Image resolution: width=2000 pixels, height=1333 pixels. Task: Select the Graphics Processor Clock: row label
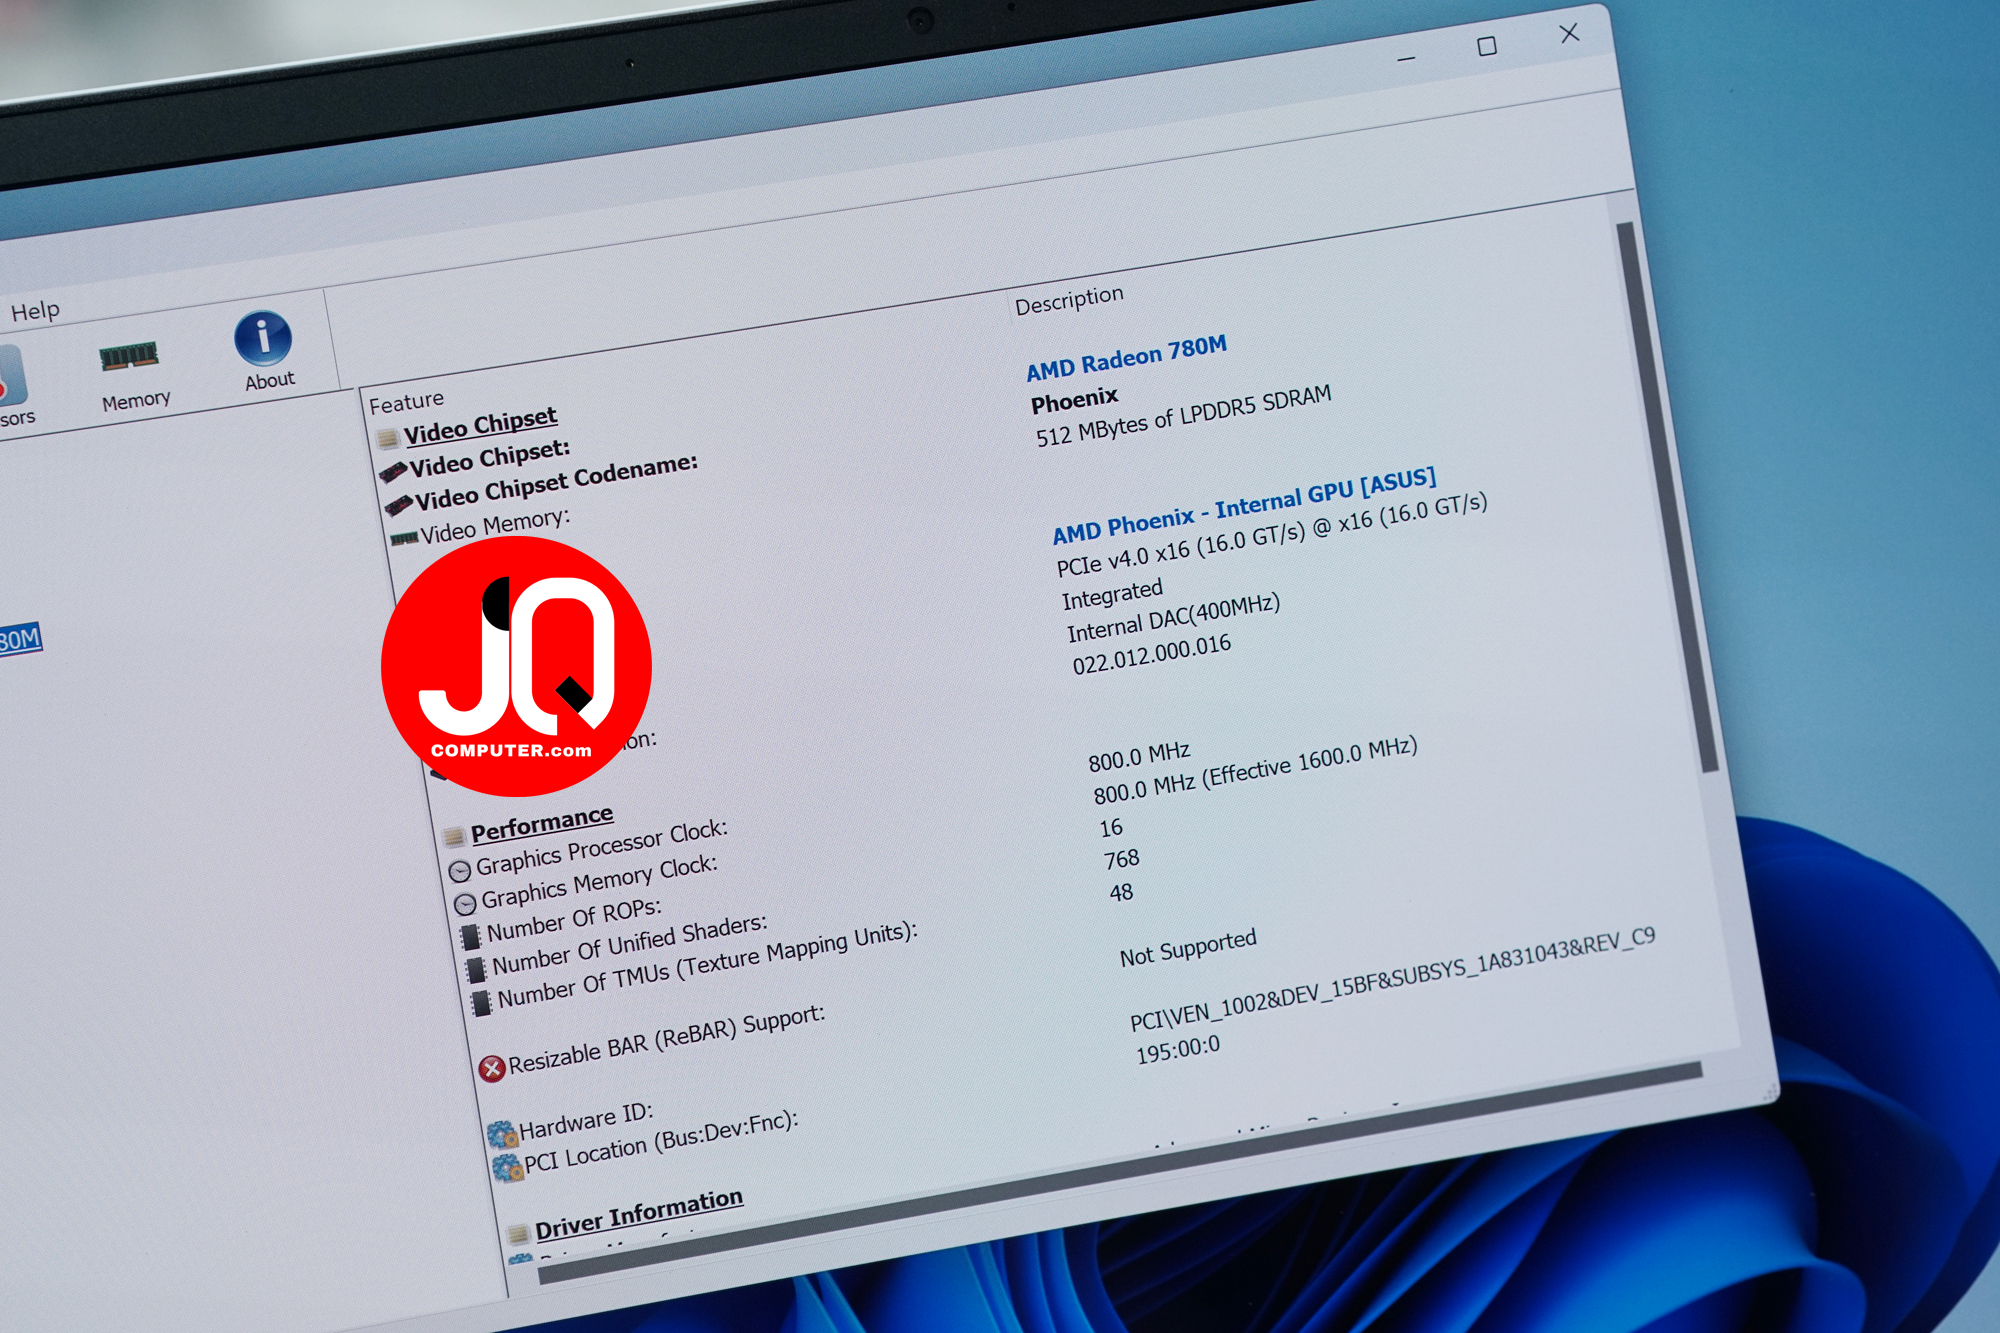(x=601, y=847)
